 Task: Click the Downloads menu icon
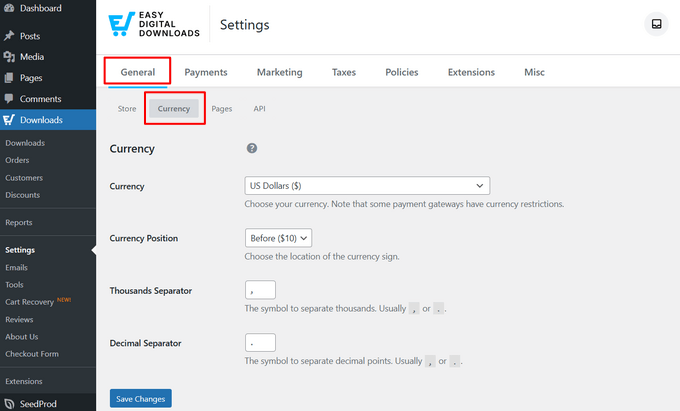point(9,120)
